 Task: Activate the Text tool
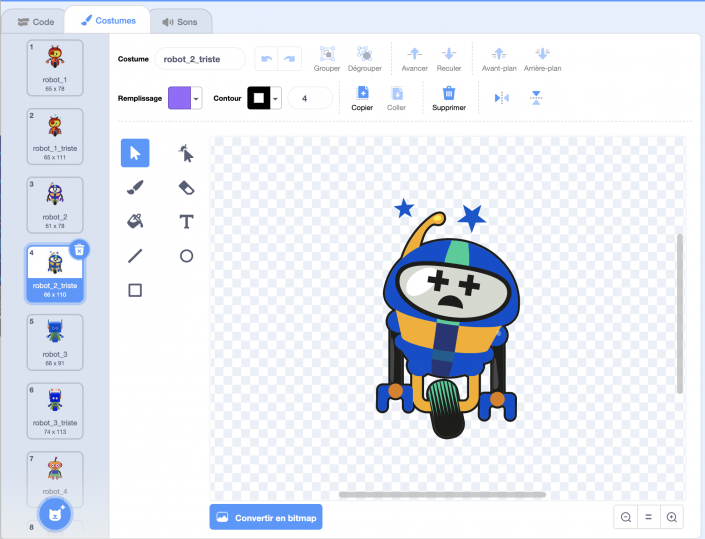pyautogui.click(x=186, y=221)
